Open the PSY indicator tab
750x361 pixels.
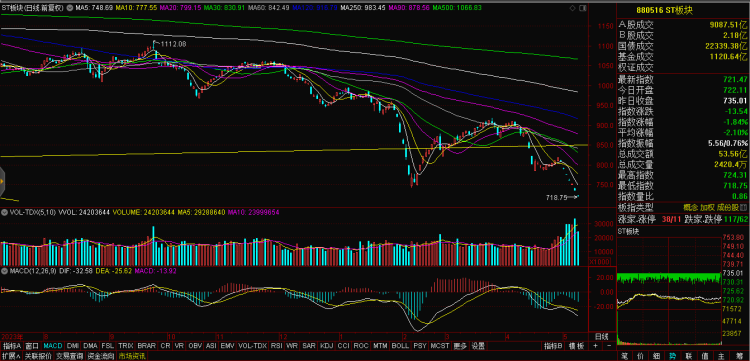click(x=419, y=346)
